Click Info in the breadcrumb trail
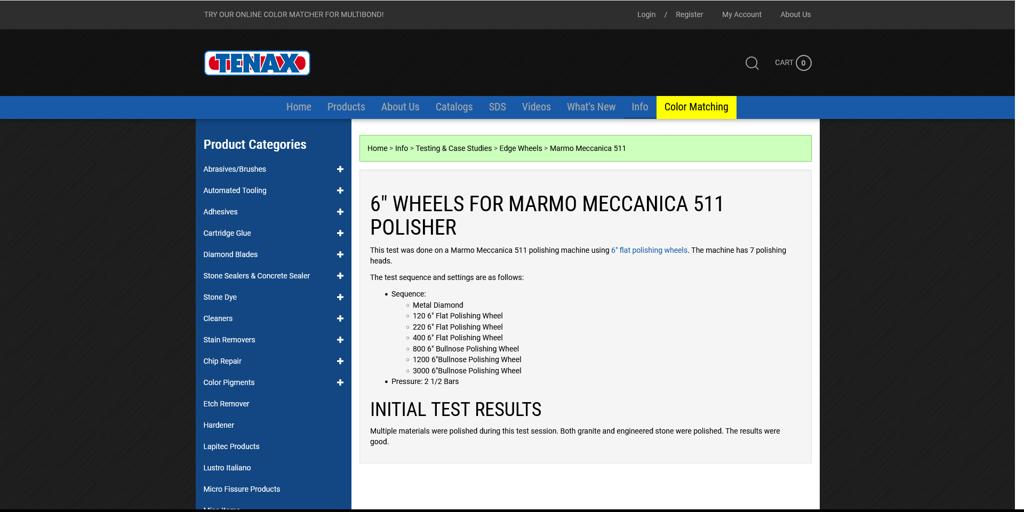The image size is (1024, 512). point(402,148)
